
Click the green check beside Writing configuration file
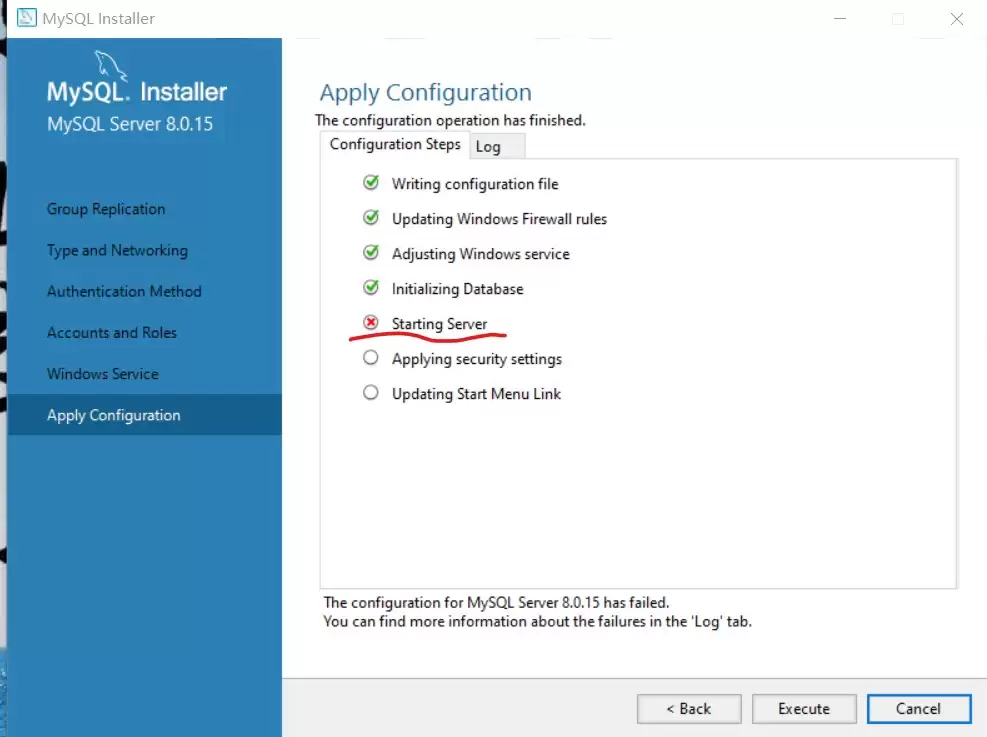[x=371, y=183]
